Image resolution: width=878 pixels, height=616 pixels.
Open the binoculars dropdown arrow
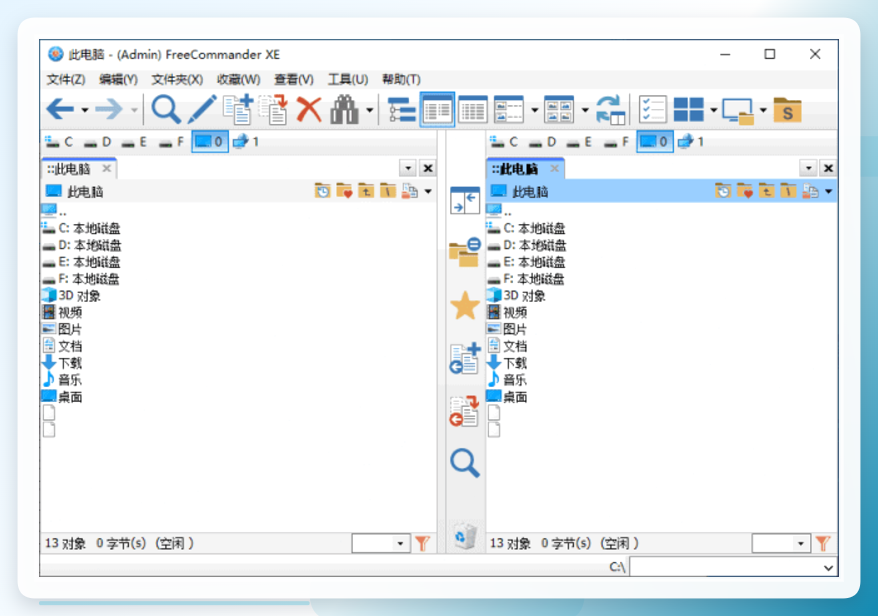click(x=370, y=110)
